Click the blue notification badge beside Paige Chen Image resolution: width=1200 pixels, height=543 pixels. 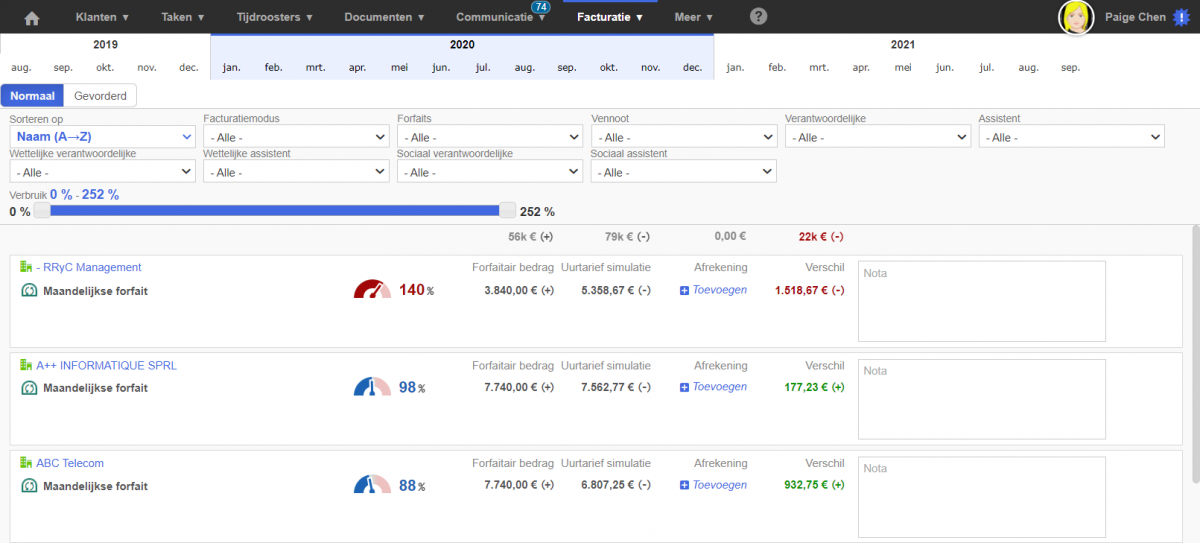(1183, 17)
